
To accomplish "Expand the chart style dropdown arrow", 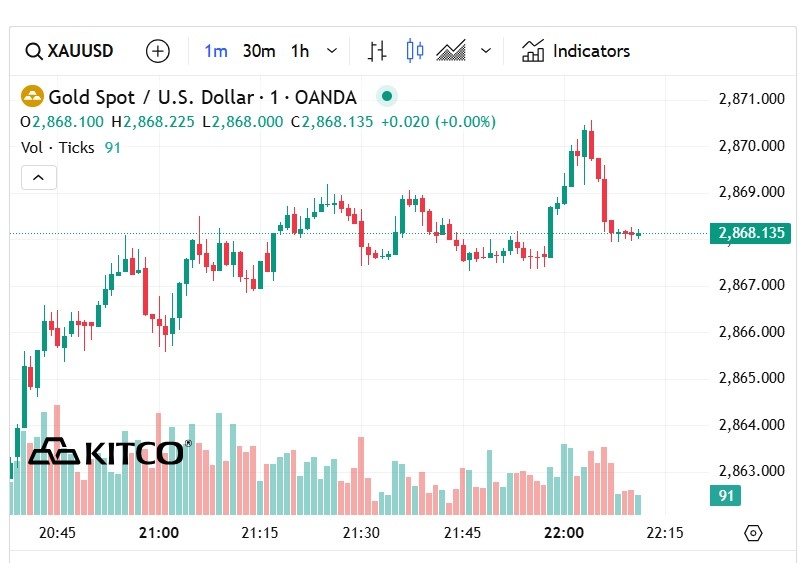I will [486, 51].
